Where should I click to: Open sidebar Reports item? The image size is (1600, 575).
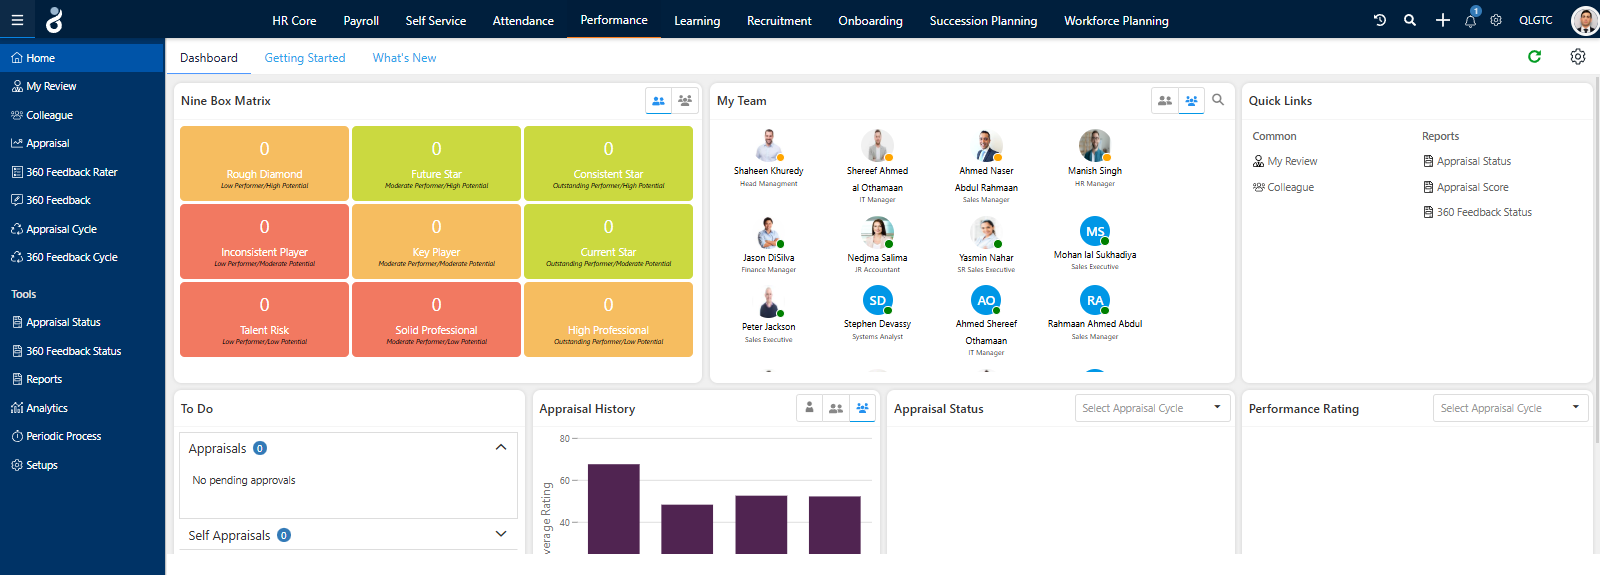[82, 379]
